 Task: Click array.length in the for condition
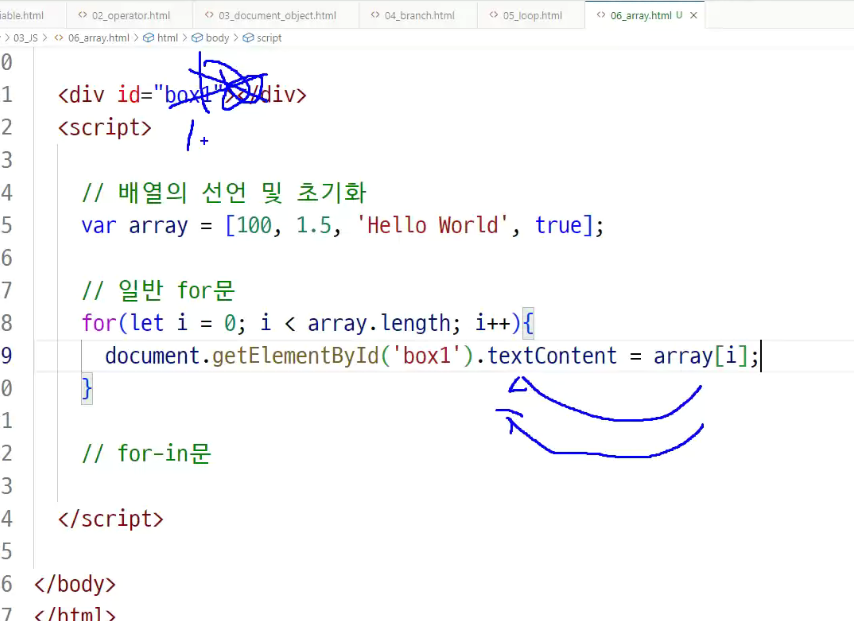point(379,323)
